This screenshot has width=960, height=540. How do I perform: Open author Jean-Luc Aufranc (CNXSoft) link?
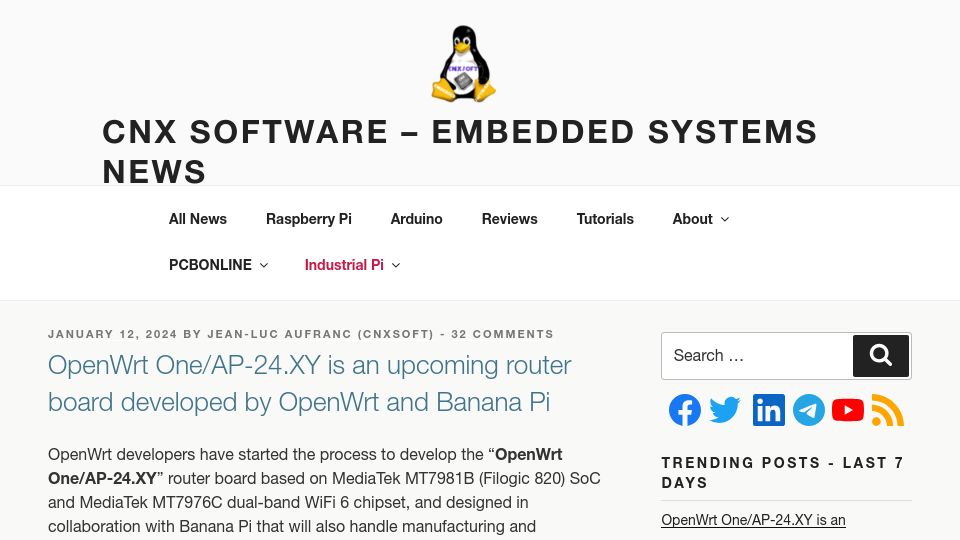321,334
